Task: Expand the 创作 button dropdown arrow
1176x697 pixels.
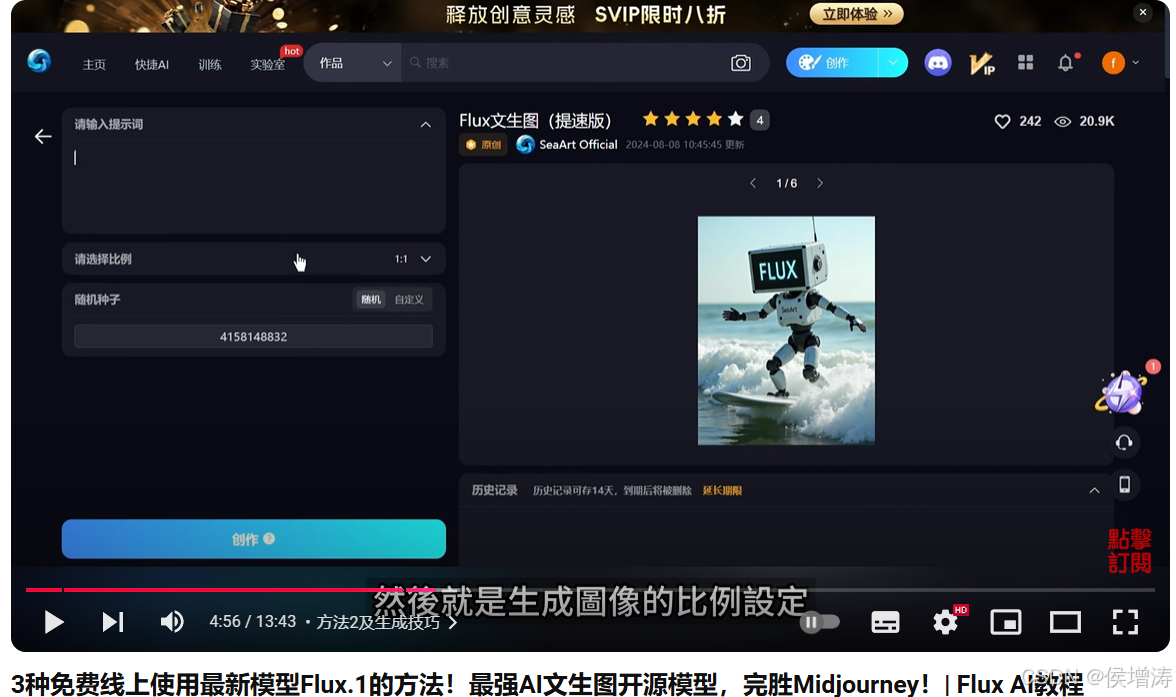Action: pyautogui.click(x=892, y=63)
